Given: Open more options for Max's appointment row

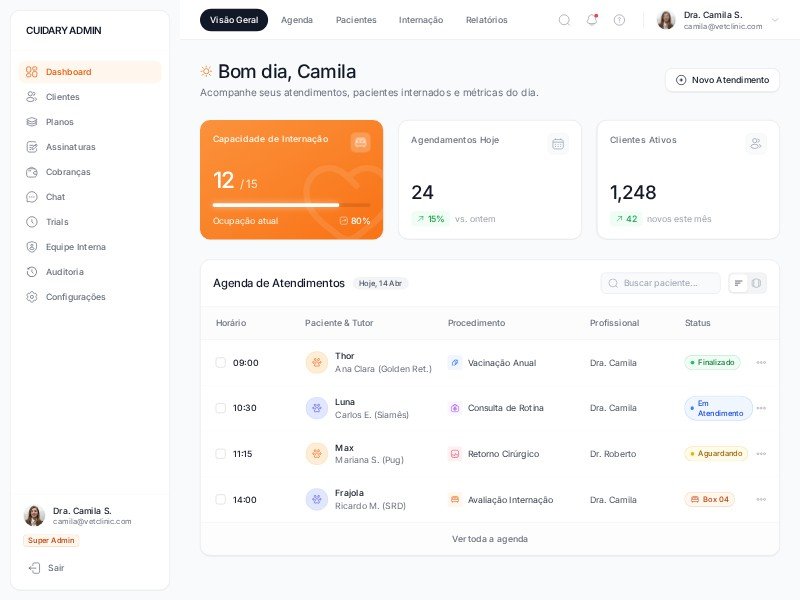Looking at the screenshot, I should (x=761, y=454).
